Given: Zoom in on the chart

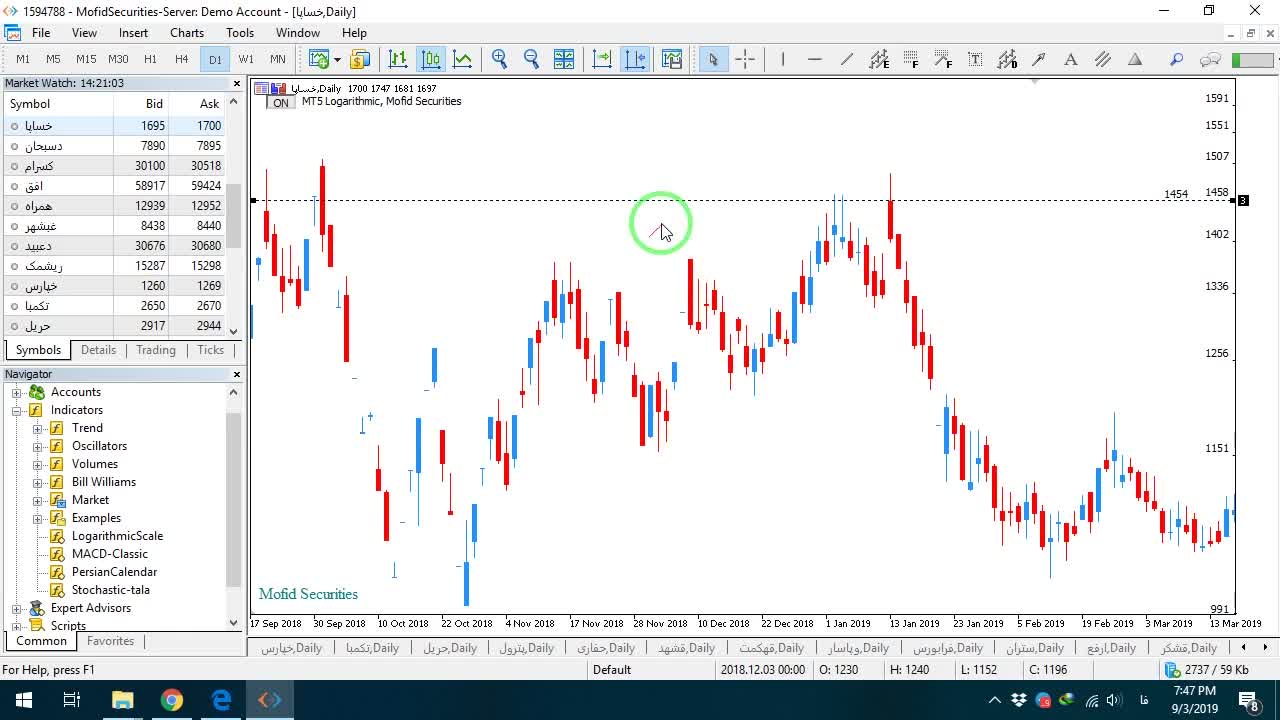Looking at the screenshot, I should (x=499, y=59).
